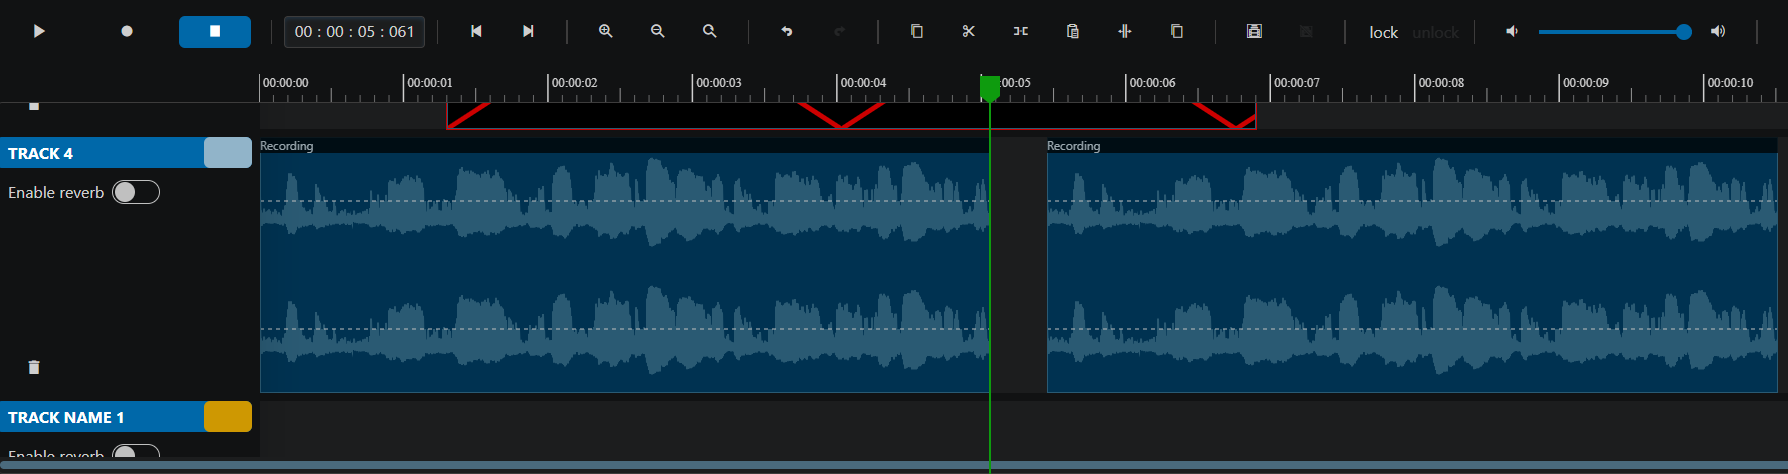Click the "Enable reverb" label on Track 4

pyautogui.click(x=56, y=192)
